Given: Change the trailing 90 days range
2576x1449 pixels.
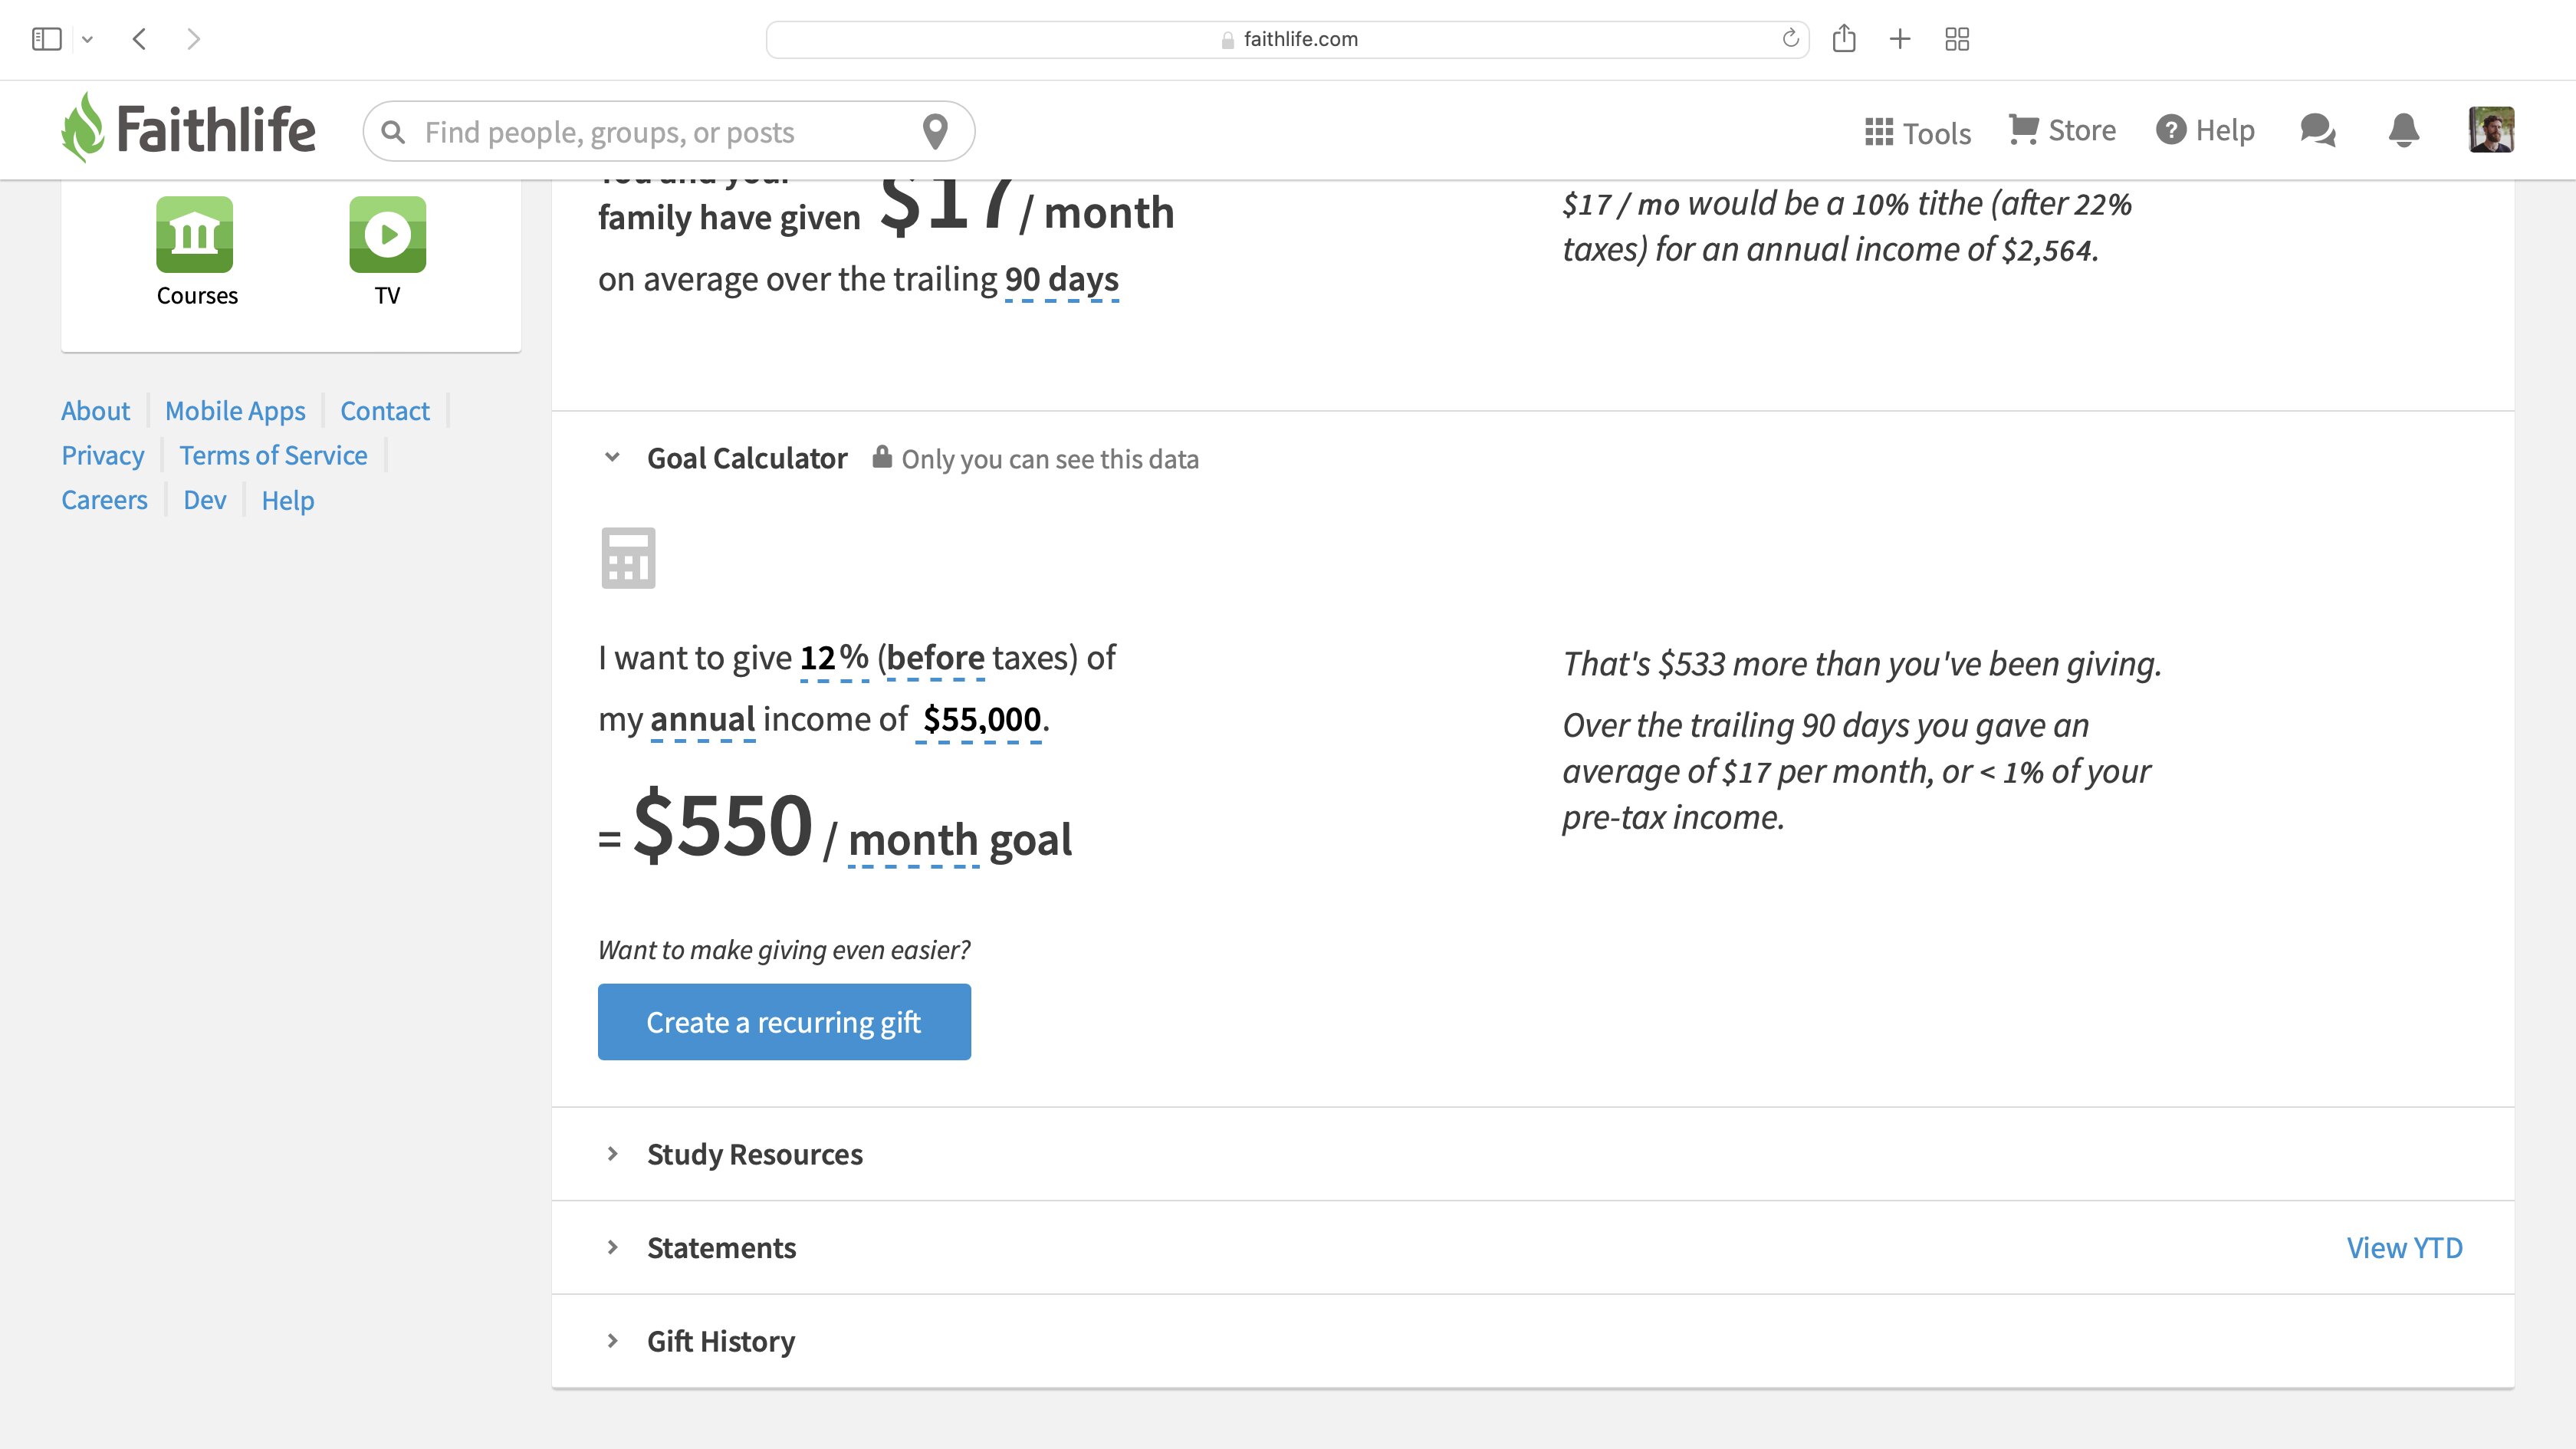Looking at the screenshot, I should coord(1061,279).
